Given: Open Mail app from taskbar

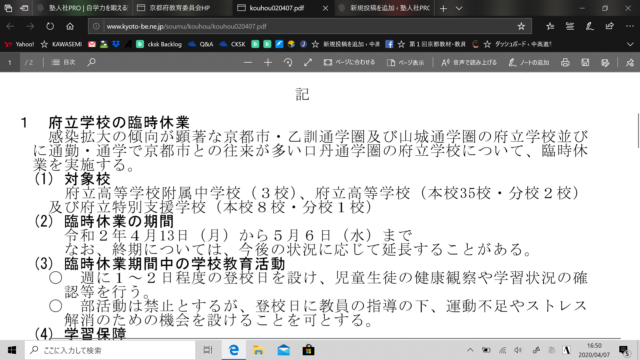Looking at the screenshot, I should (283, 350).
